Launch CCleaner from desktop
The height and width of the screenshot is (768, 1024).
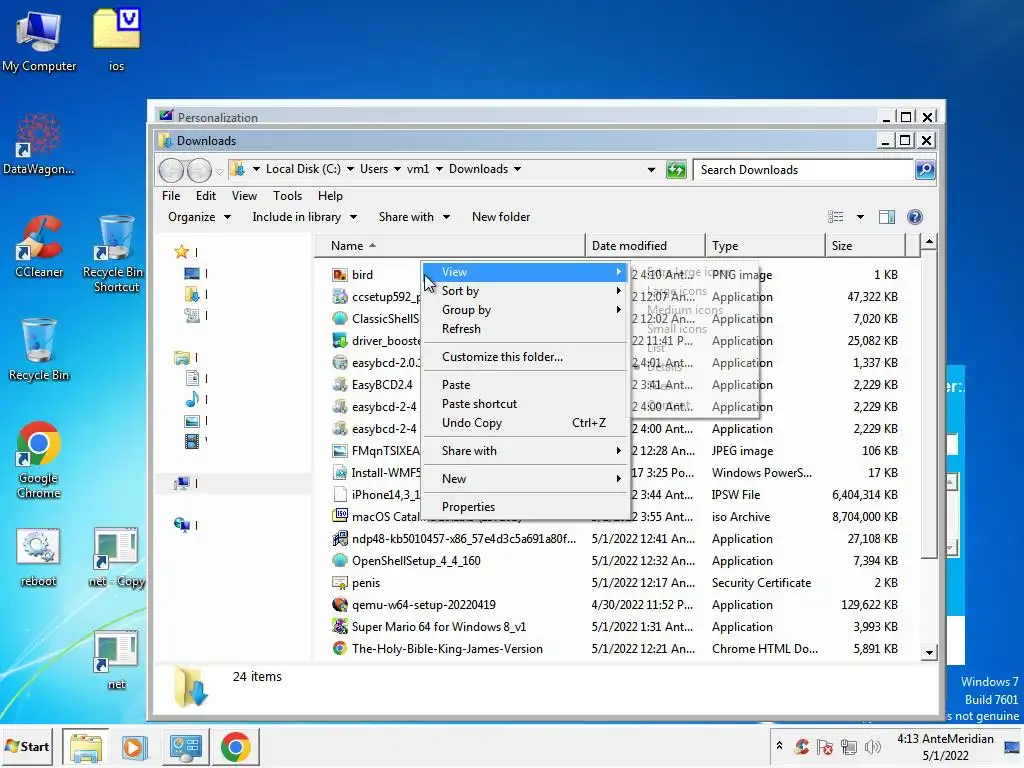[39, 247]
